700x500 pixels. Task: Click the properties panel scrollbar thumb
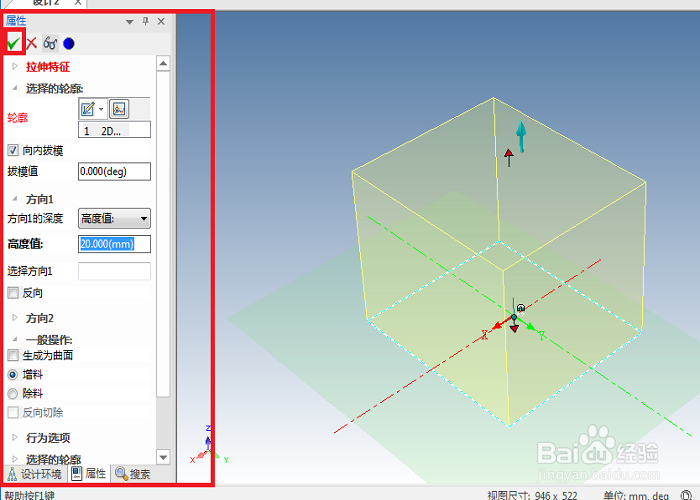point(163,233)
